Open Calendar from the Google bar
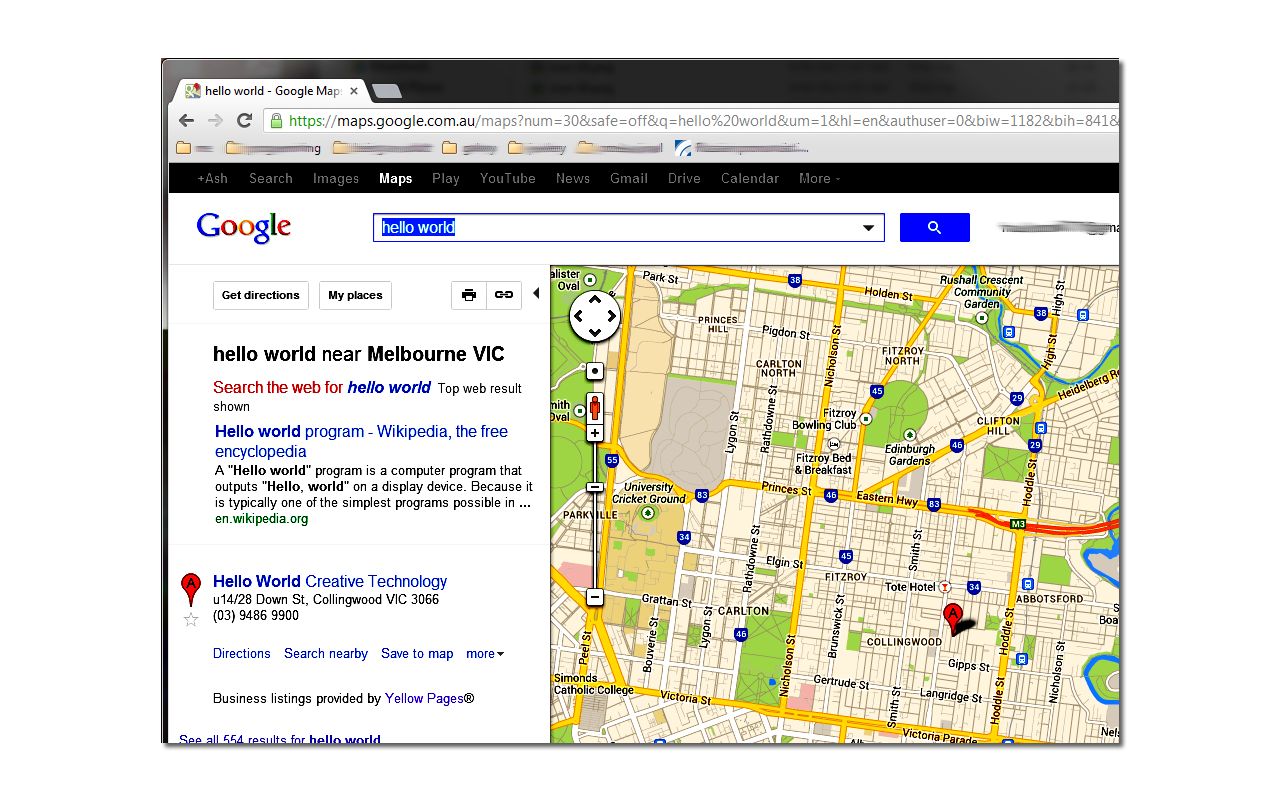Viewport: 1280px width, 800px height. (x=750, y=178)
